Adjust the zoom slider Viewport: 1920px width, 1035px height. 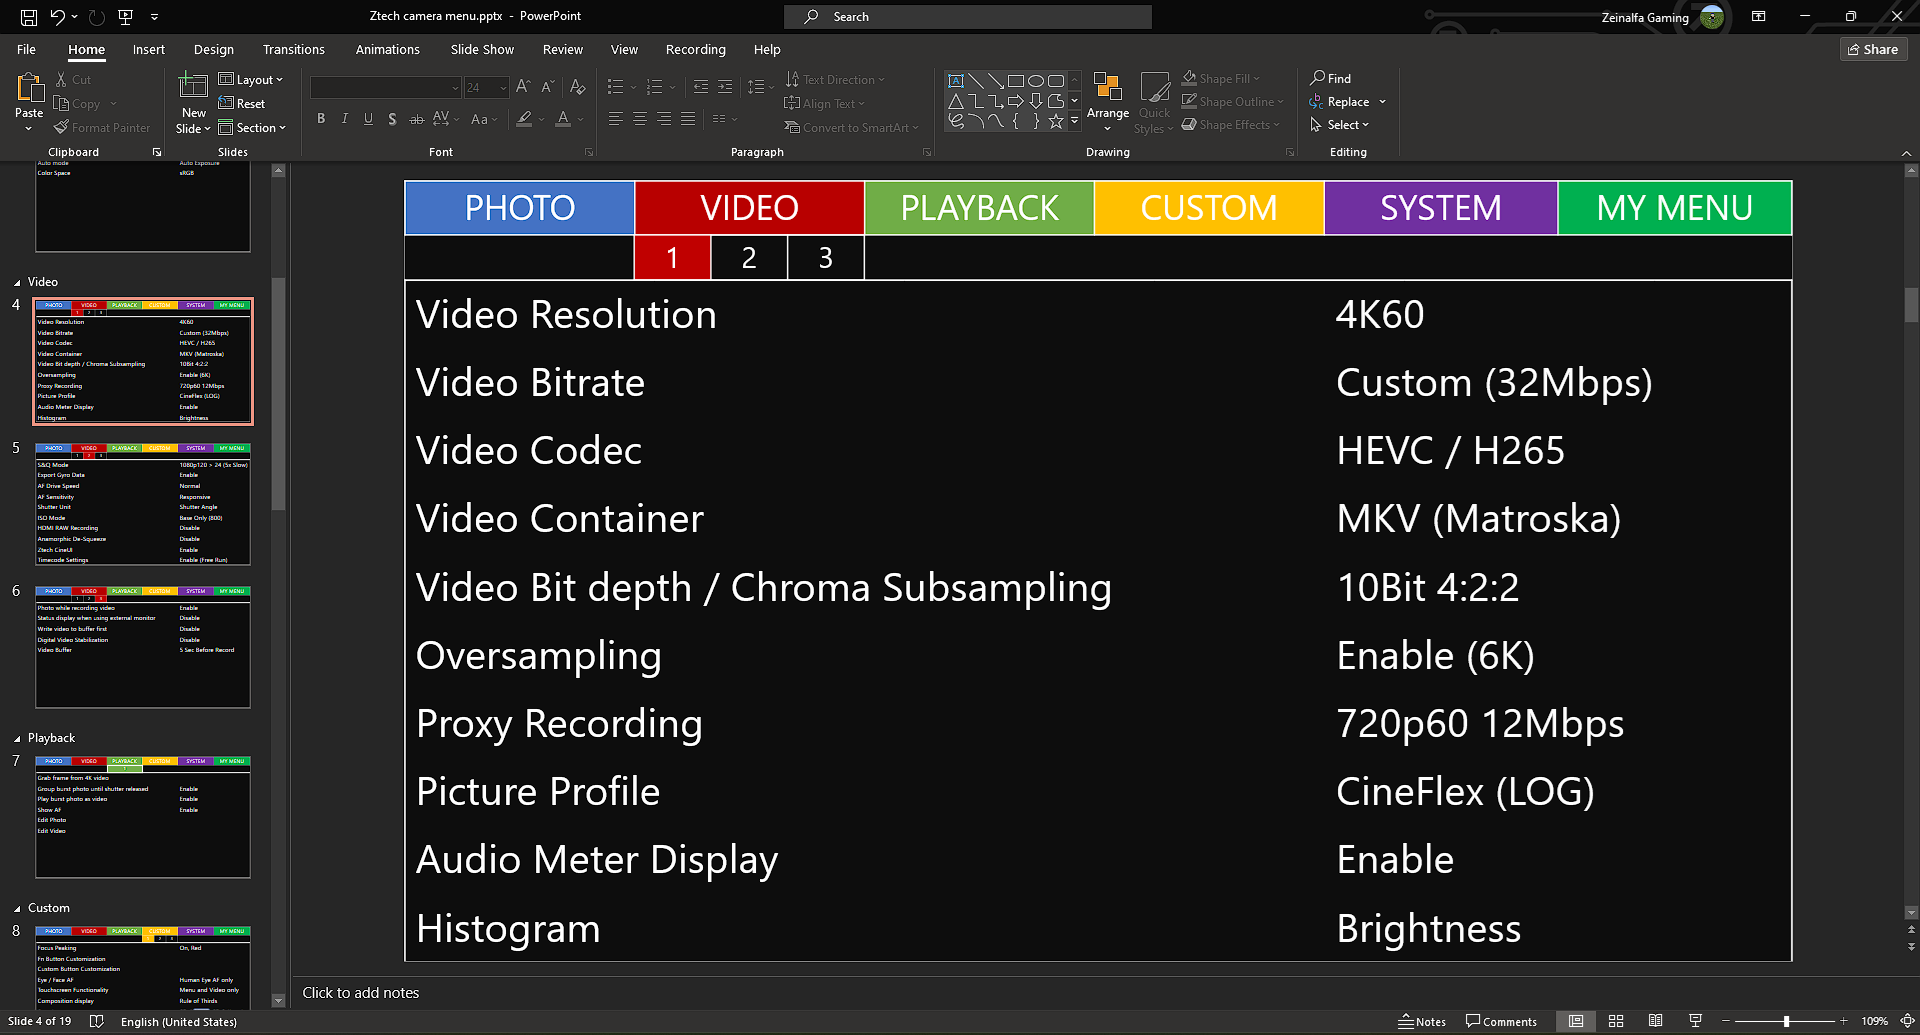[x=1786, y=1021]
